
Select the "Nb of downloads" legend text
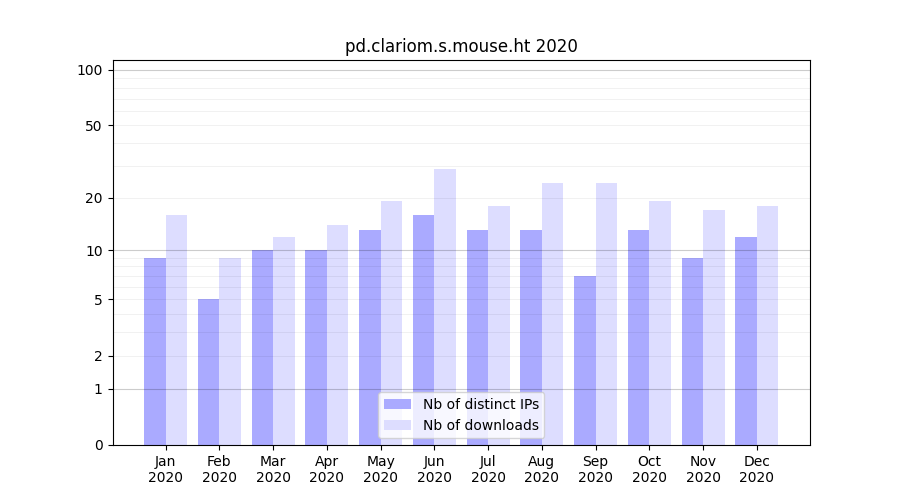pyautogui.click(x=480, y=425)
